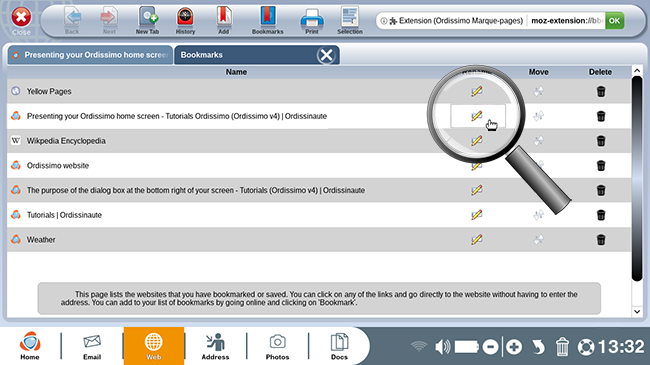Delete The purpose of the dialog box bookmark
The height and width of the screenshot is (365, 650).
coord(601,190)
